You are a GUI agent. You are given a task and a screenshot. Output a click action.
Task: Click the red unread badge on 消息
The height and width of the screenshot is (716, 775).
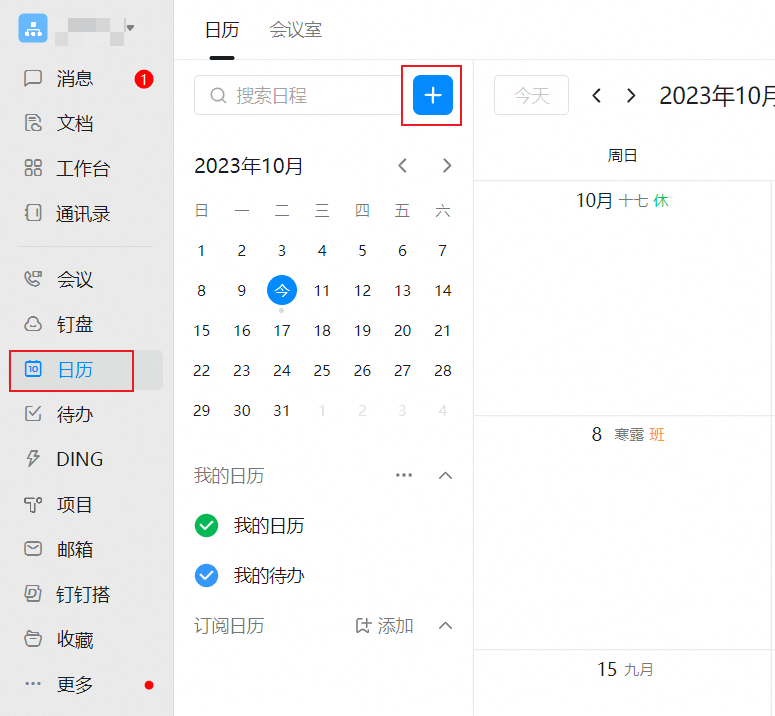click(144, 79)
